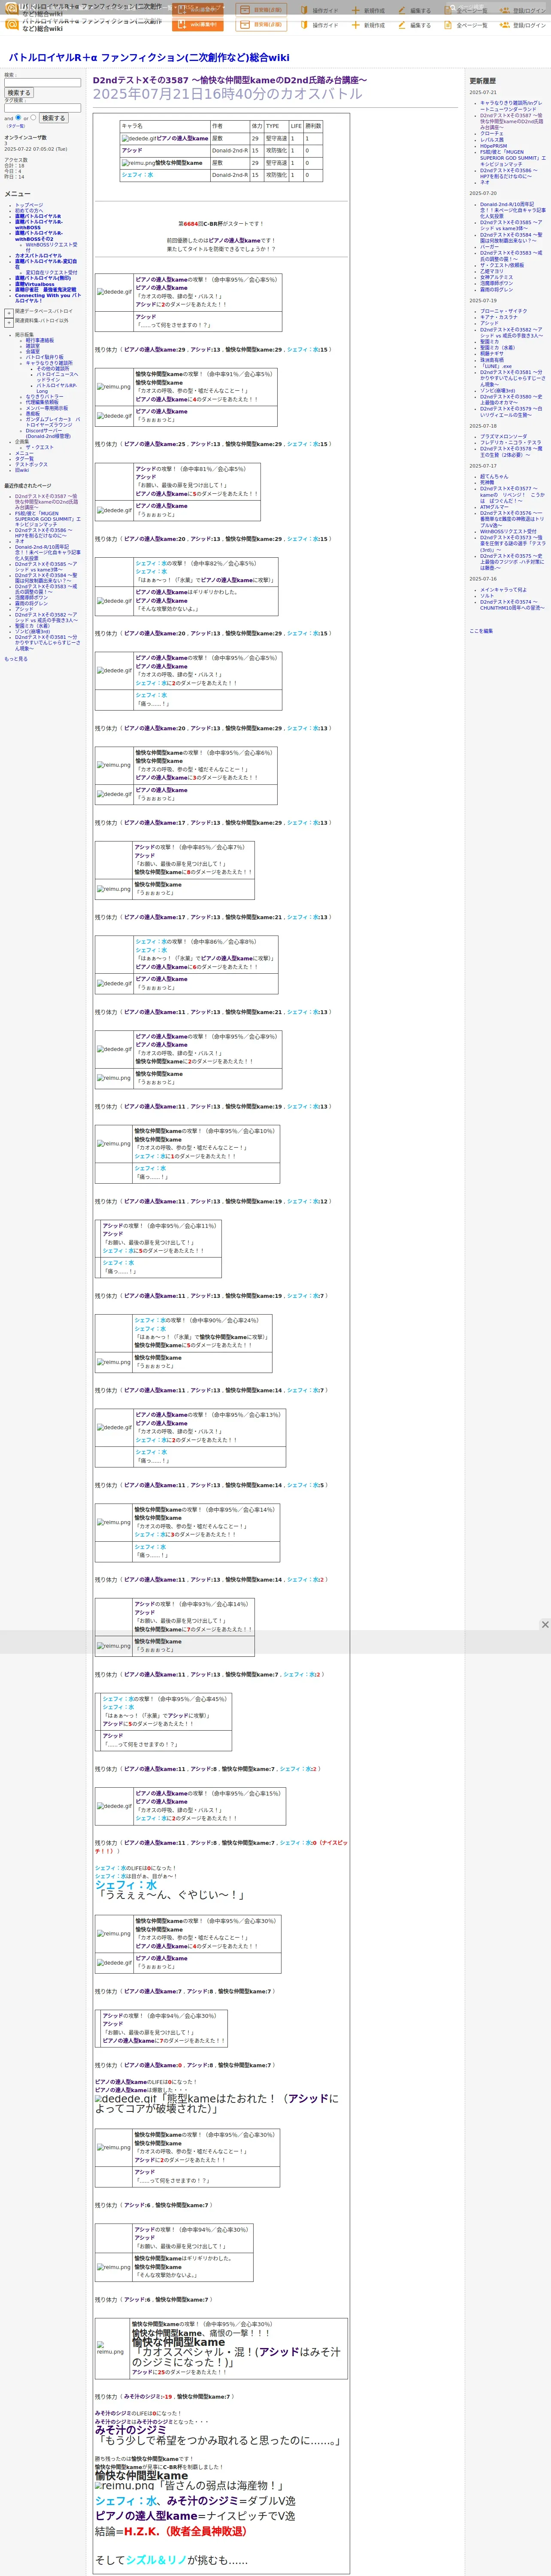551x2576 pixels.
Task: Open 代理編集依頼板 link
Action: tap(42, 403)
